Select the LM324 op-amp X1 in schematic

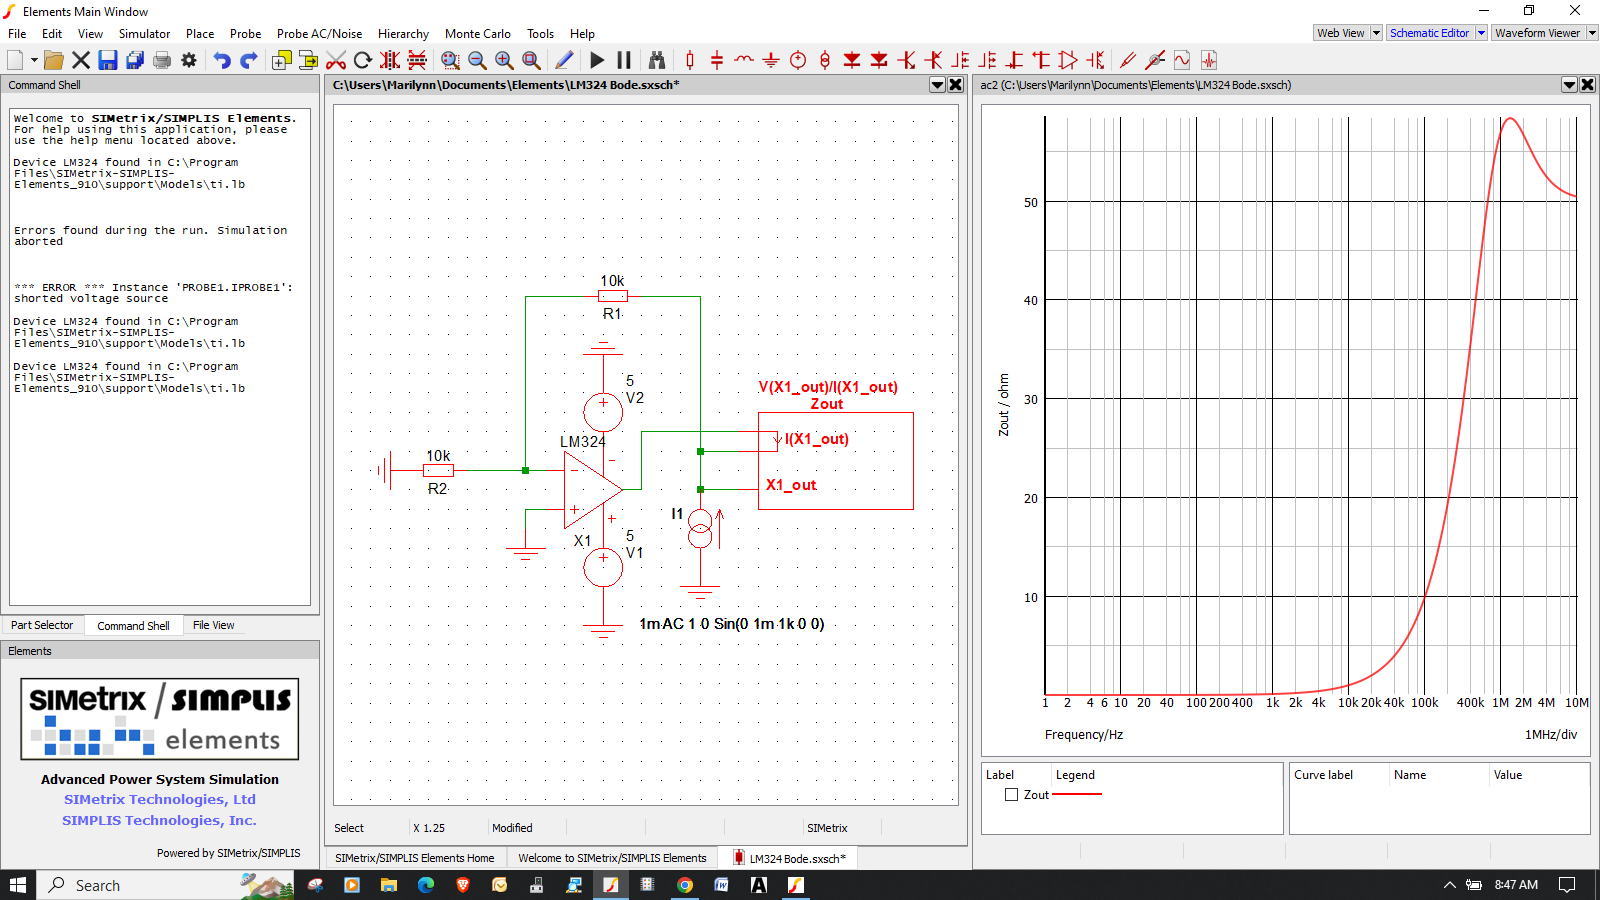[x=593, y=489]
